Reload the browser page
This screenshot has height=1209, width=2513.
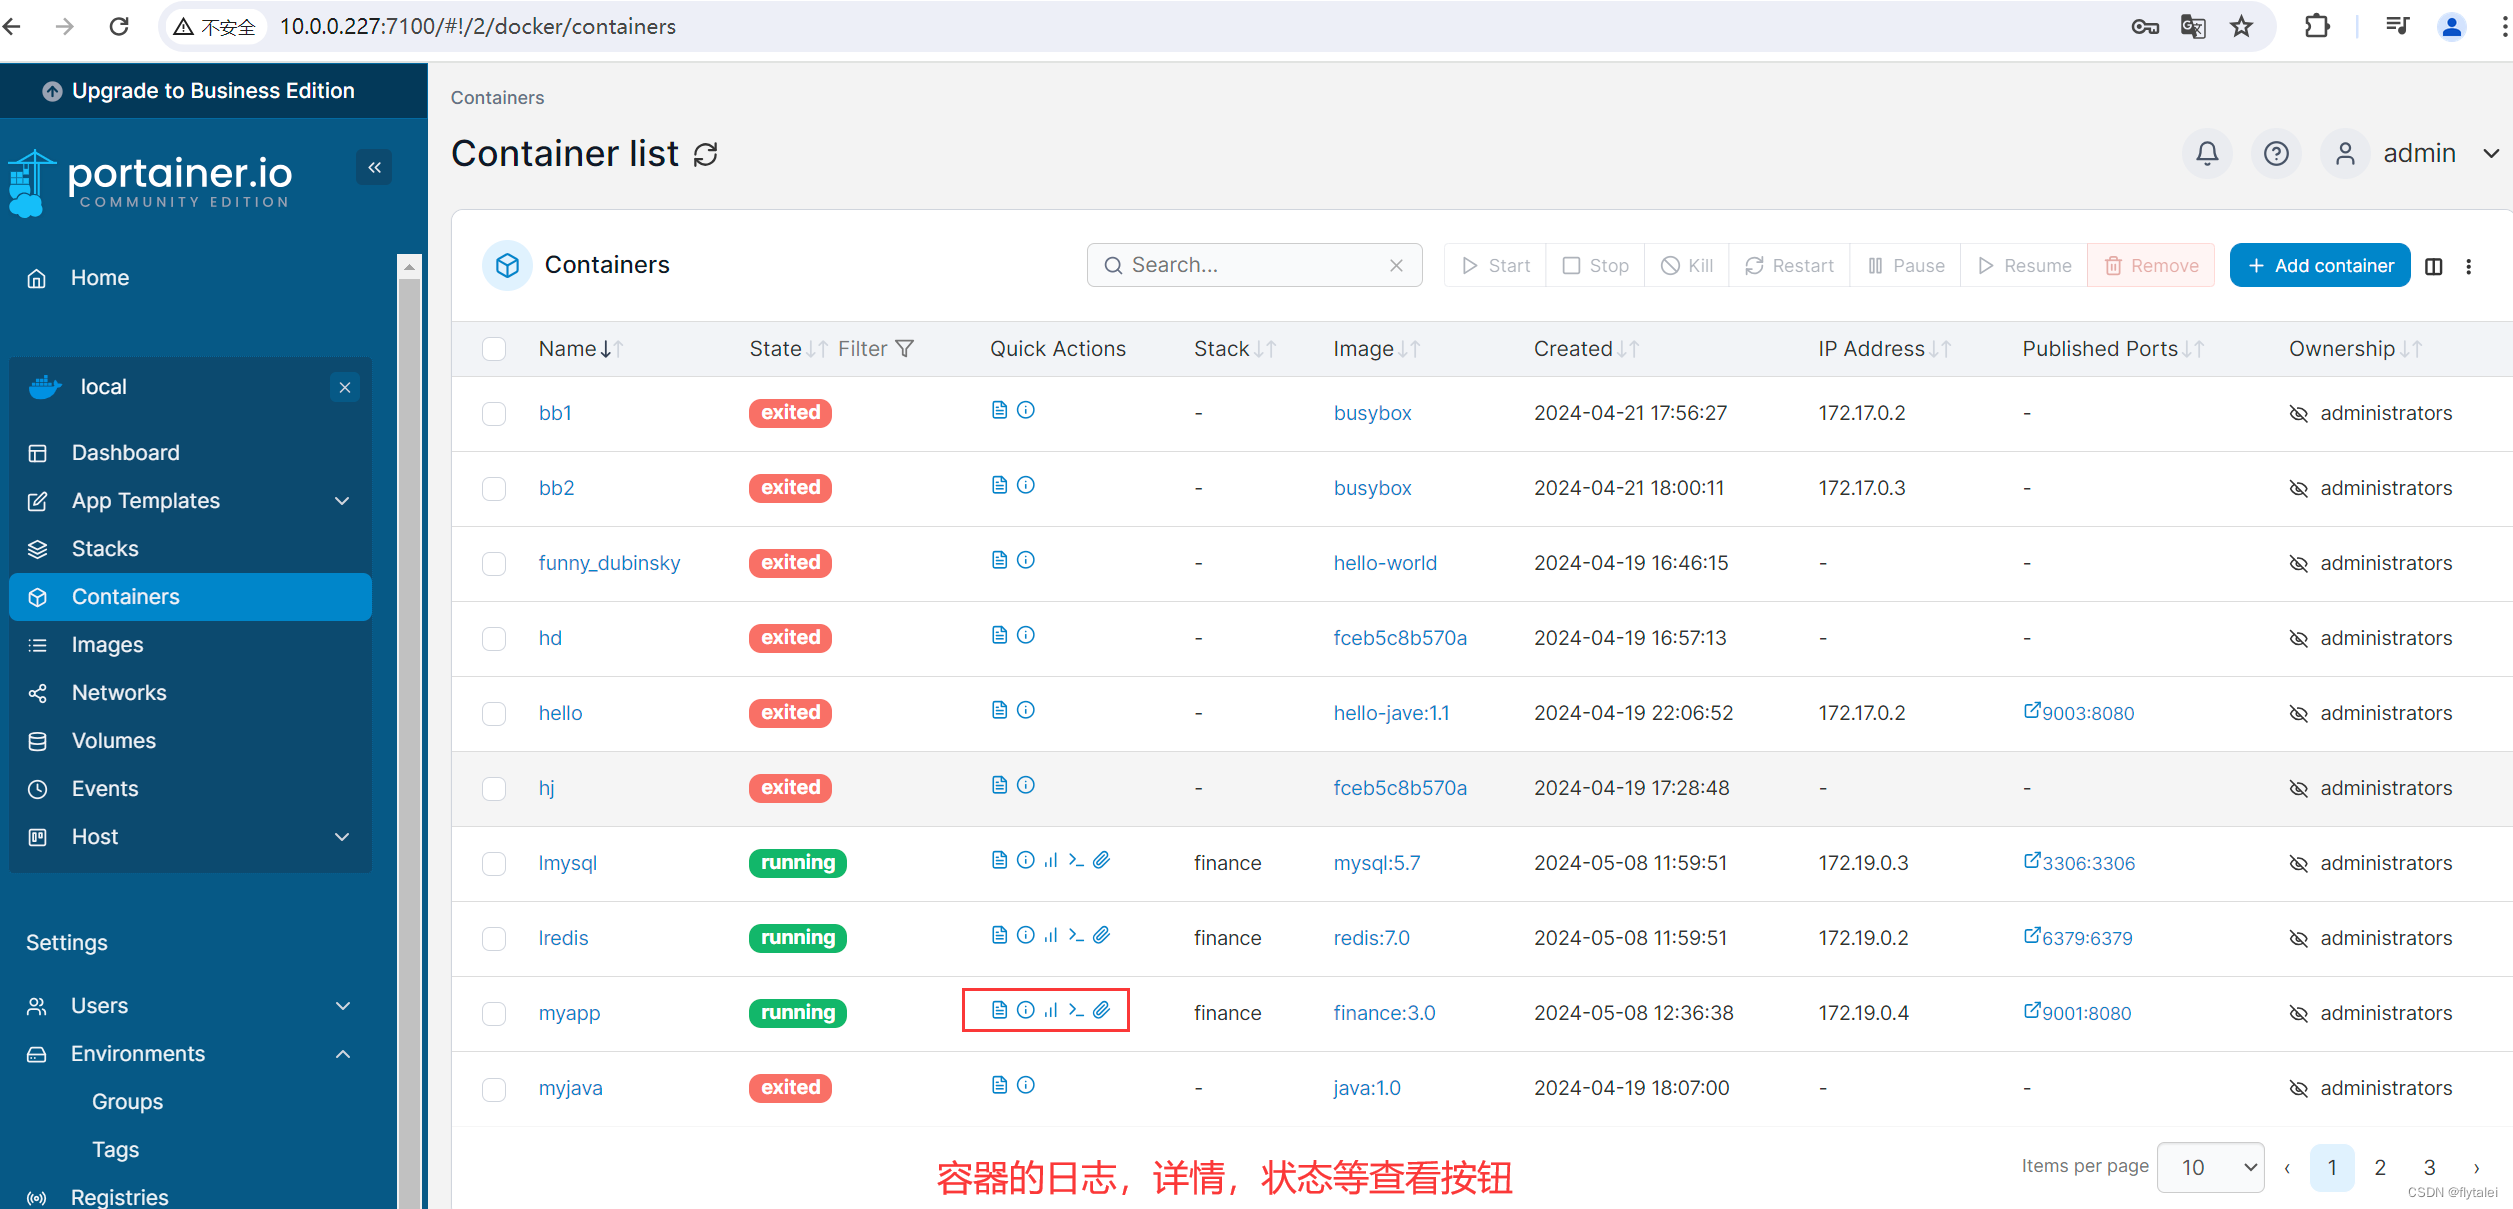(119, 26)
